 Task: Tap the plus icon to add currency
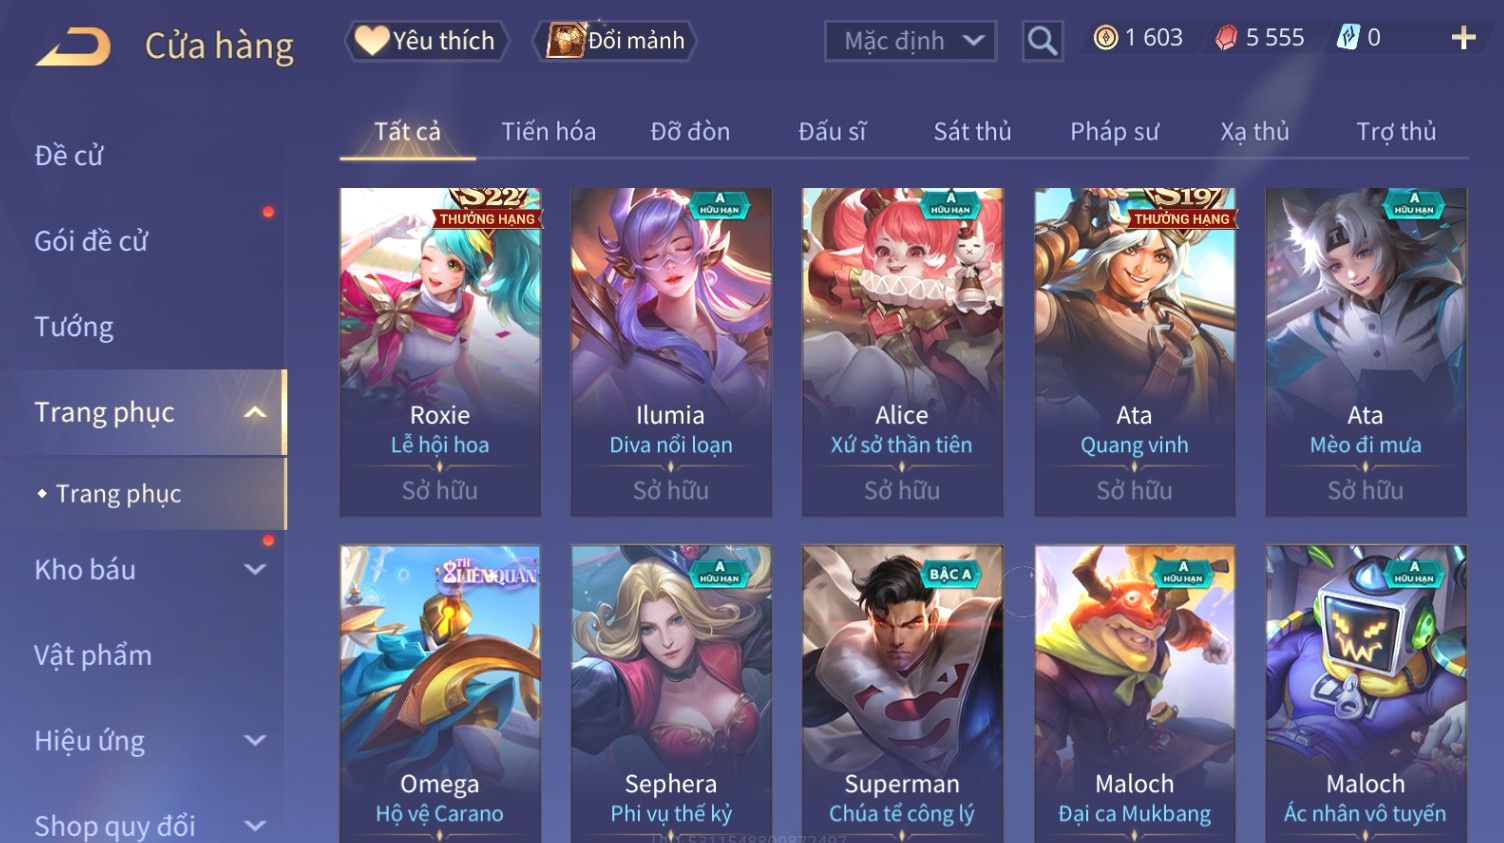[x=1463, y=38]
